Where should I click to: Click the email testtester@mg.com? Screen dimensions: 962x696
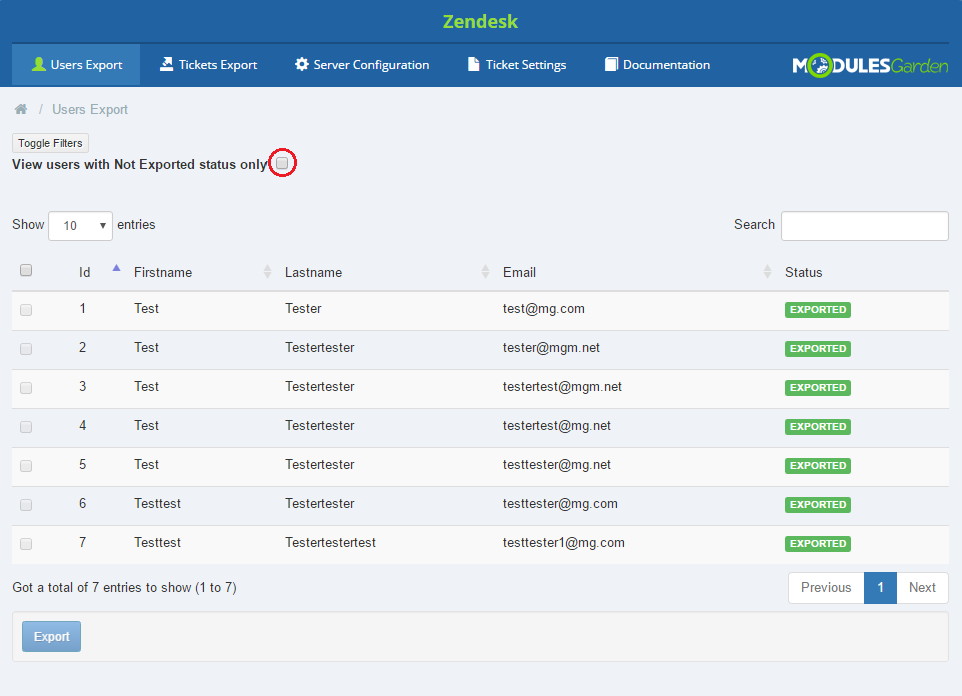(560, 503)
